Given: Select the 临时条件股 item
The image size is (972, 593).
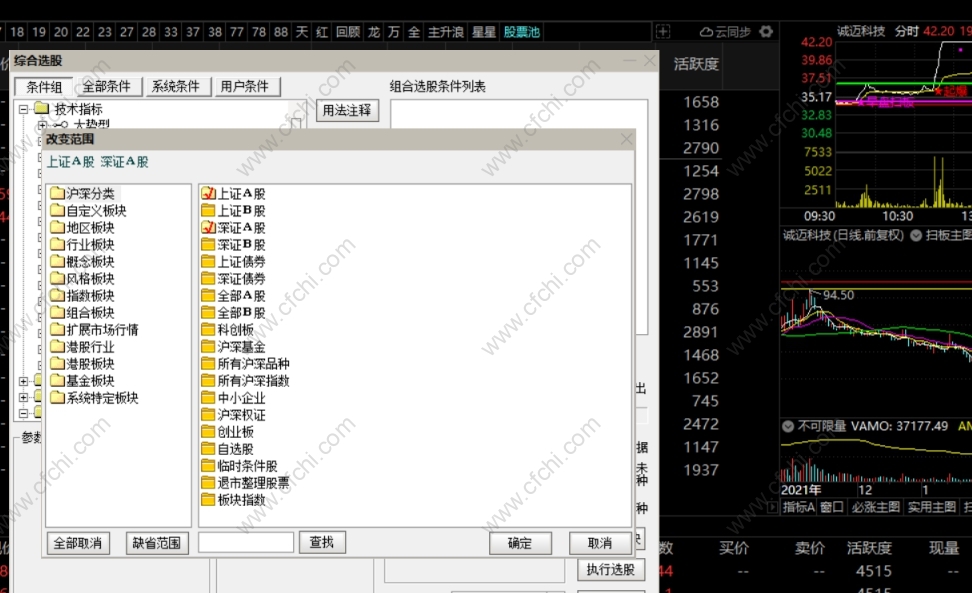Looking at the screenshot, I should 240,466.
